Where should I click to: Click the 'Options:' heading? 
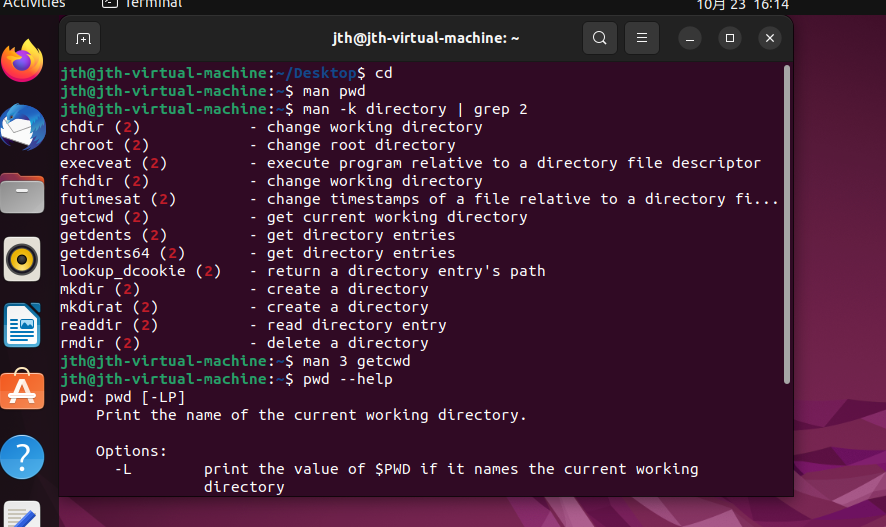(132, 451)
